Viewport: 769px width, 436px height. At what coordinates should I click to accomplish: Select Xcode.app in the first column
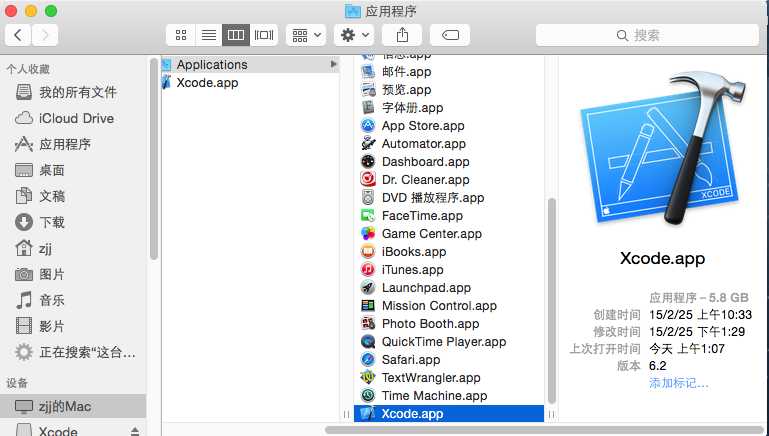pos(250,82)
